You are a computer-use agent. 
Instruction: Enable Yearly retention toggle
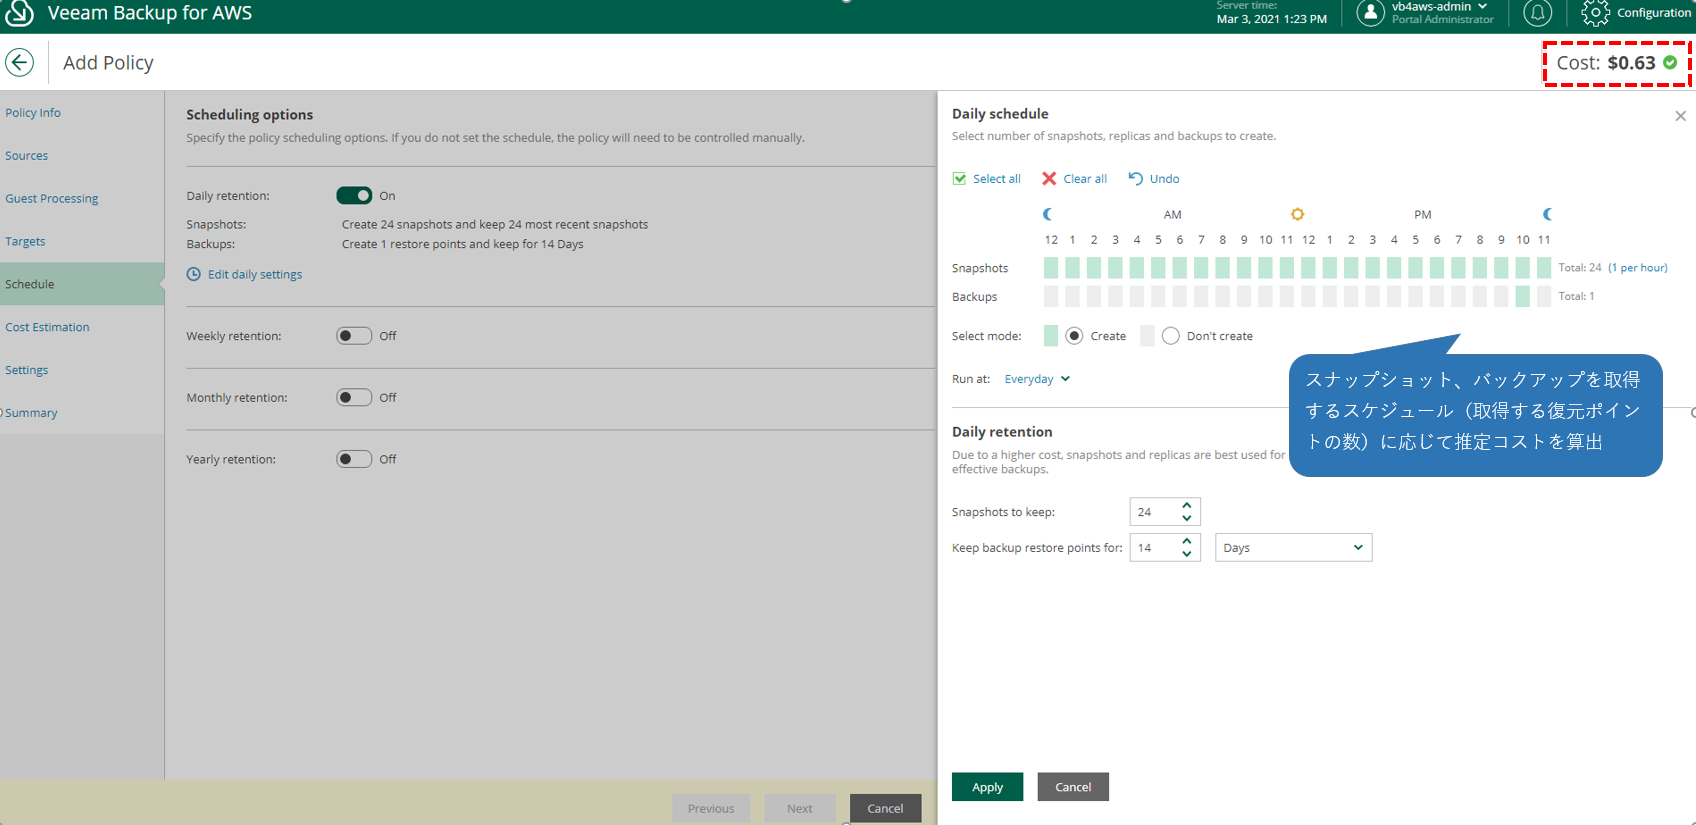click(354, 459)
